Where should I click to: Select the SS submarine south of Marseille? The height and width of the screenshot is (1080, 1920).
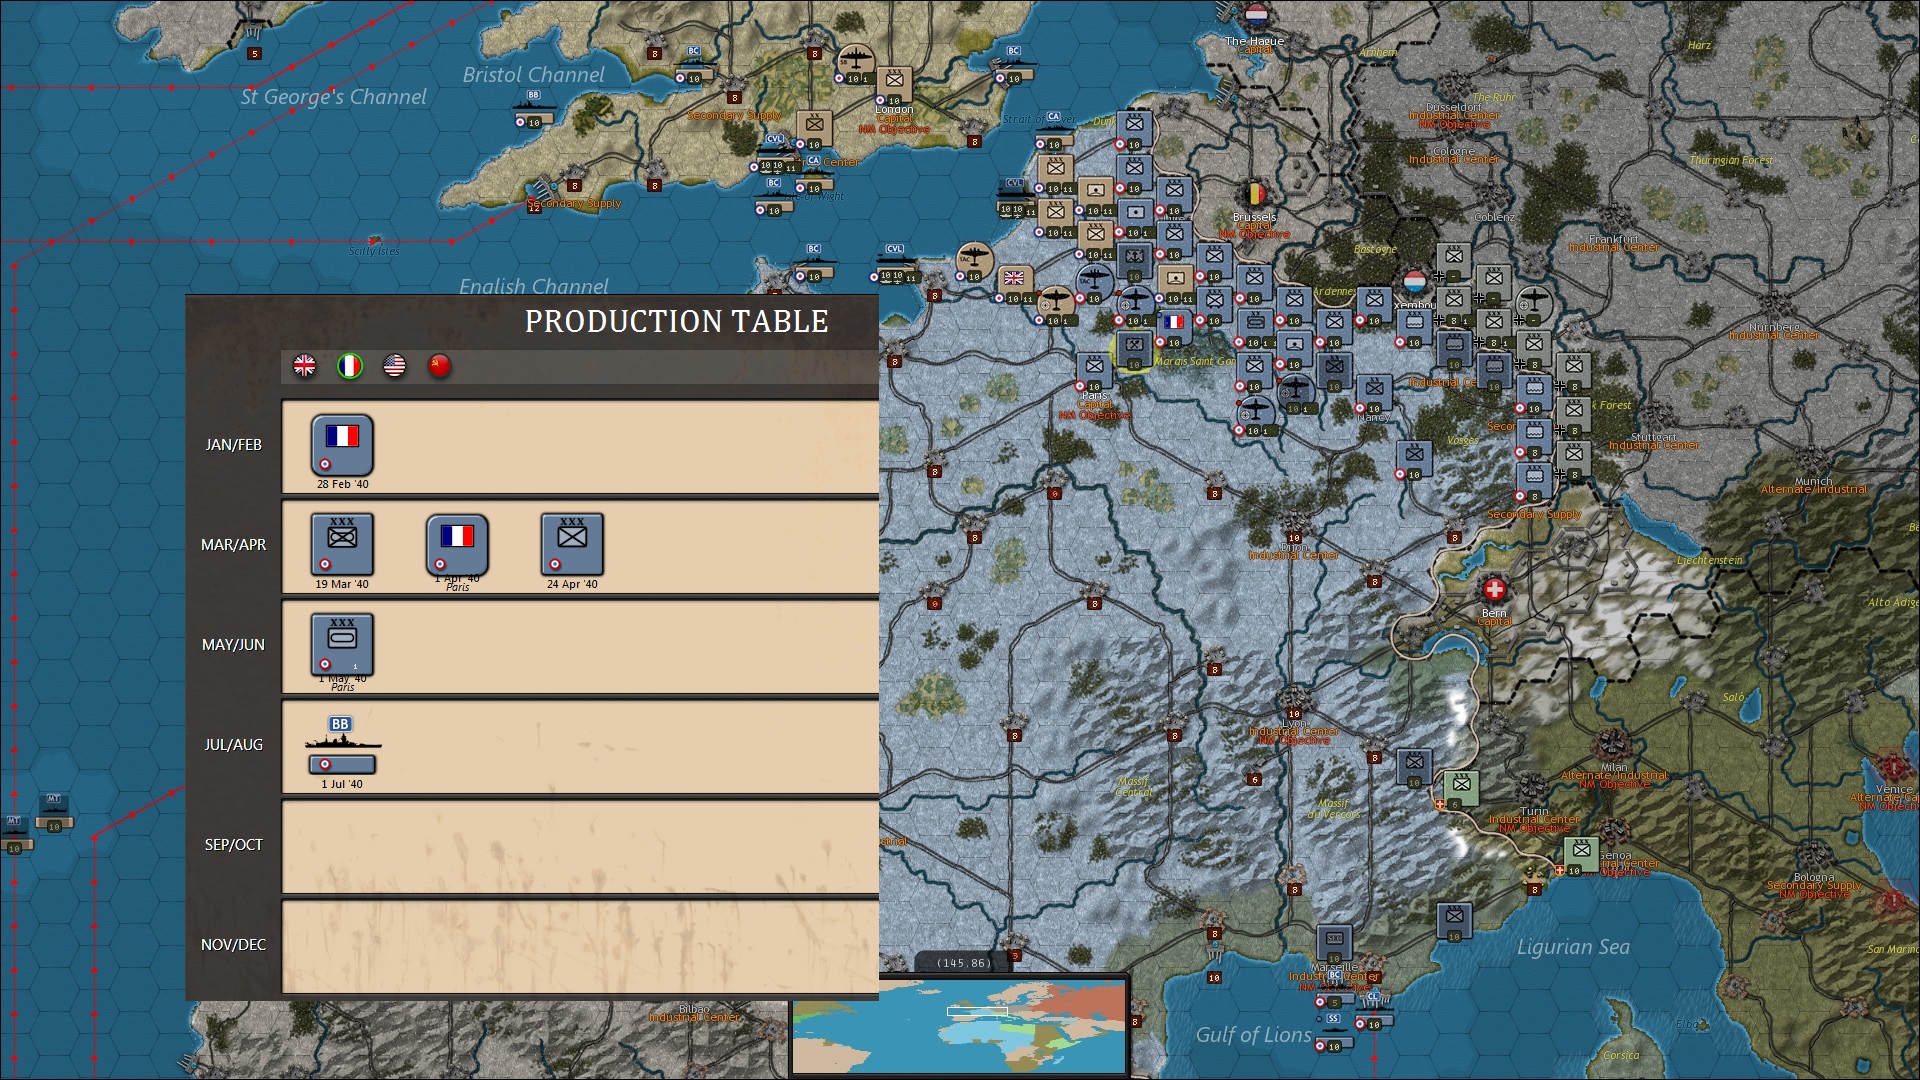click(x=1333, y=1031)
